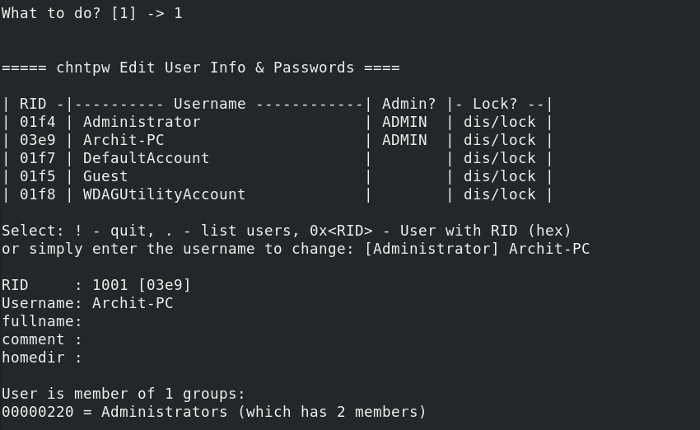Click the dis/lock status for WDAGUtilityAccount
Image resolution: width=700 pixels, height=430 pixels.
tap(499, 194)
